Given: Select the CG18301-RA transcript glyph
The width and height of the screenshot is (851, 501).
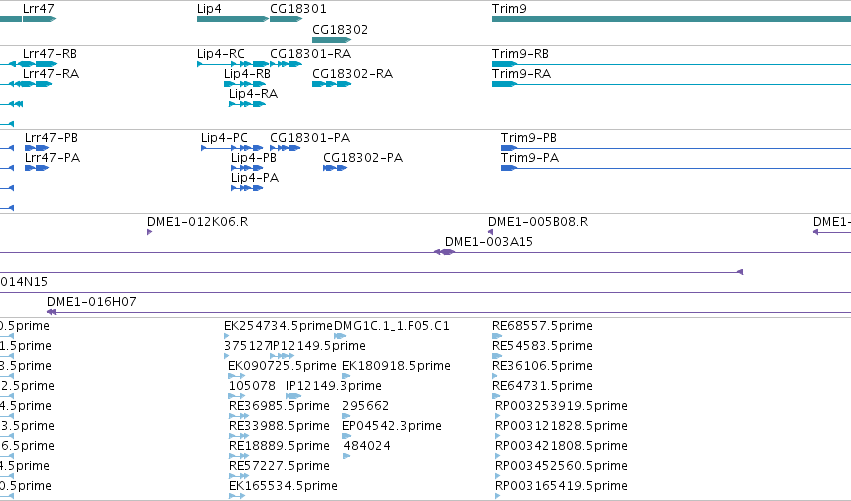Looking at the screenshot, I should click(286, 64).
